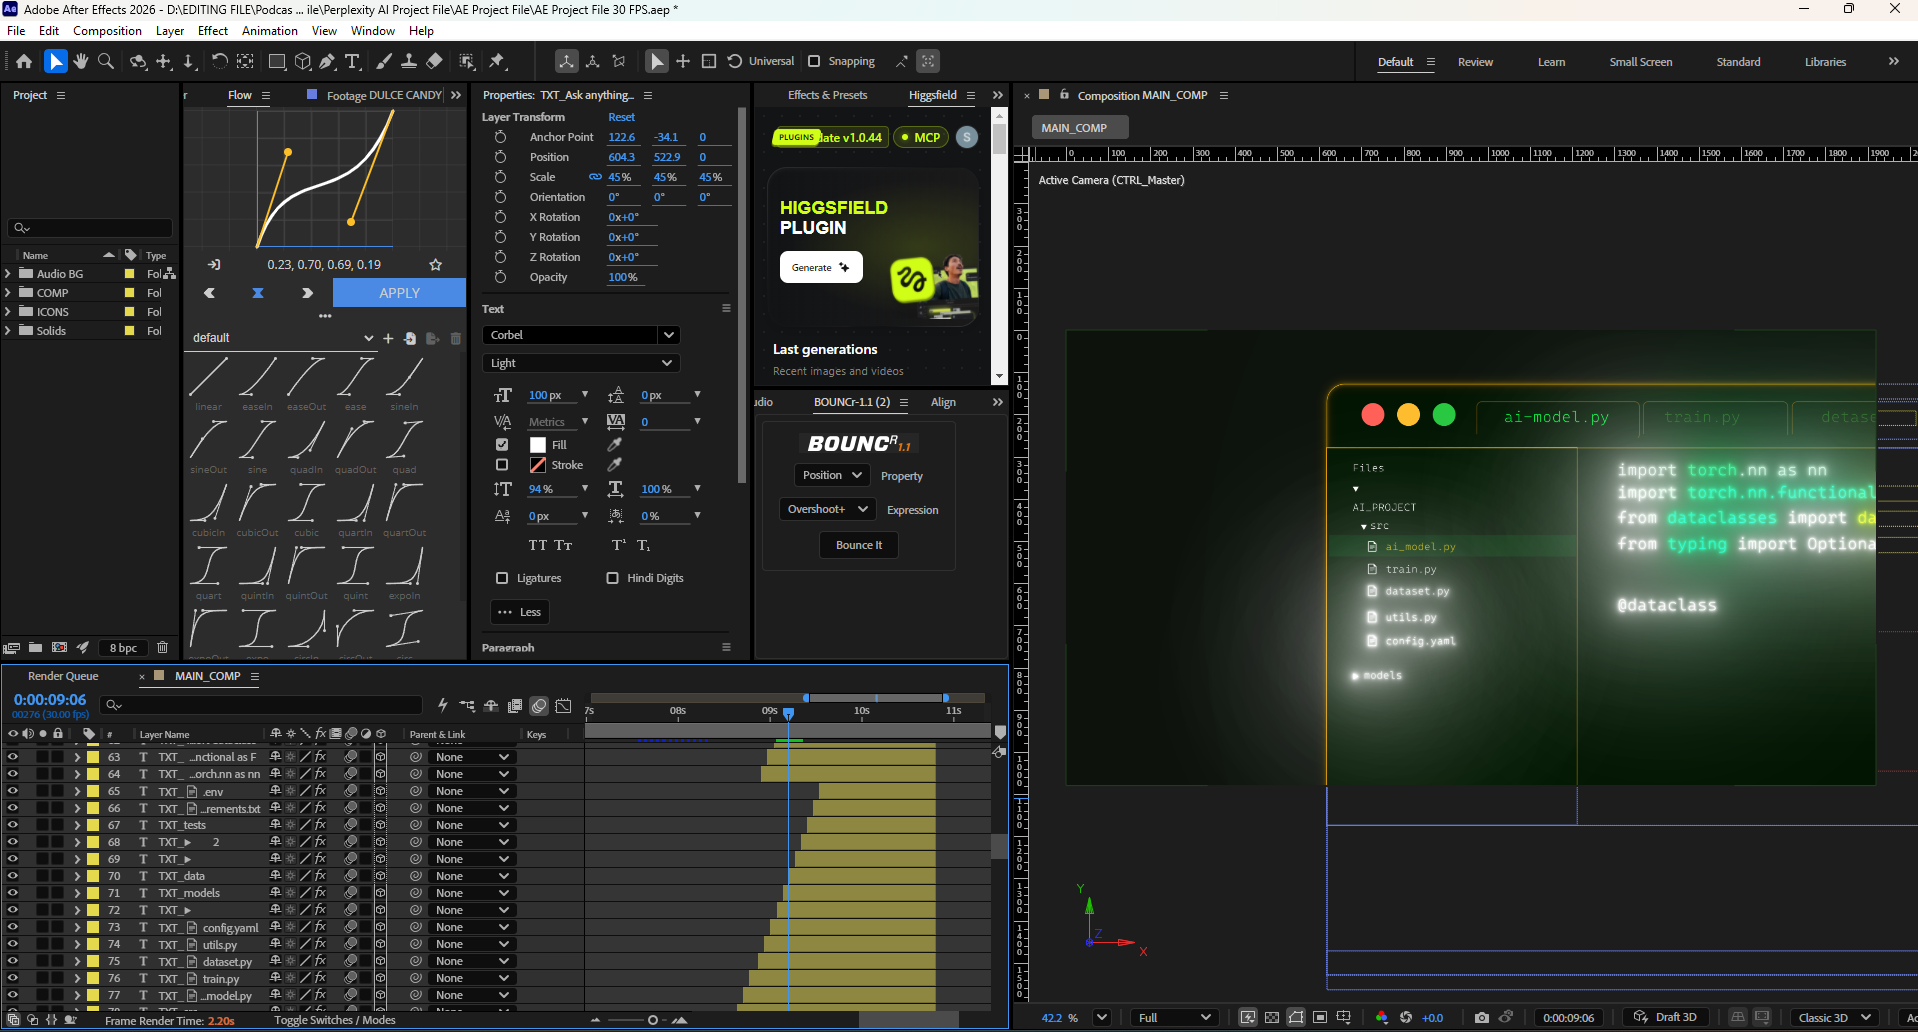Open the Light font style dropdown
1918x1032 pixels.
pyautogui.click(x=581, y=363)
